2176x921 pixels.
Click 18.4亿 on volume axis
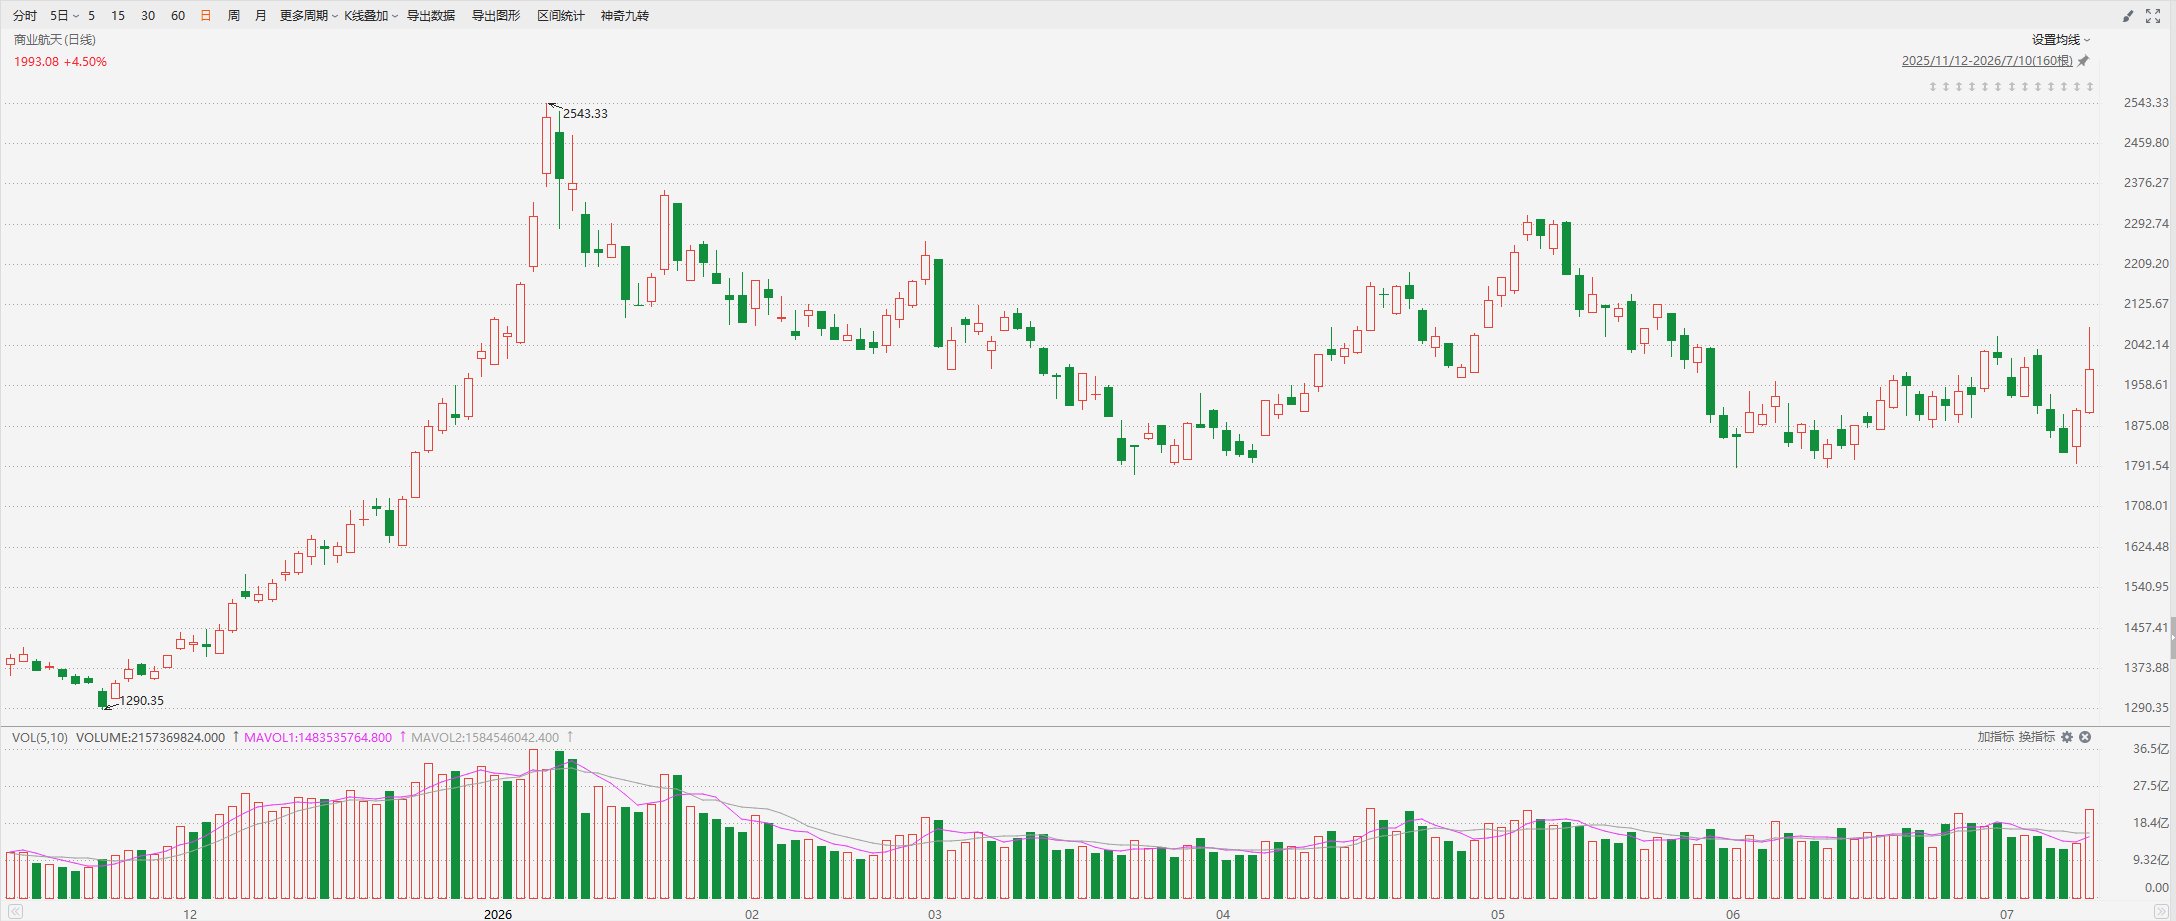pyautogui.click(x=2151, y=823)
